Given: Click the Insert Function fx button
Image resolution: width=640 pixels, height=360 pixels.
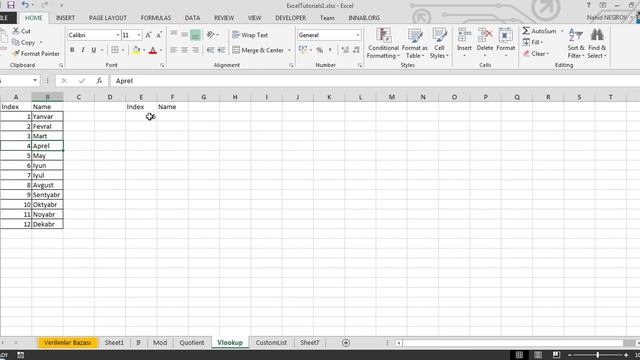Looking at the screenshot, I should pyautogui.click(x=99, y=81).
